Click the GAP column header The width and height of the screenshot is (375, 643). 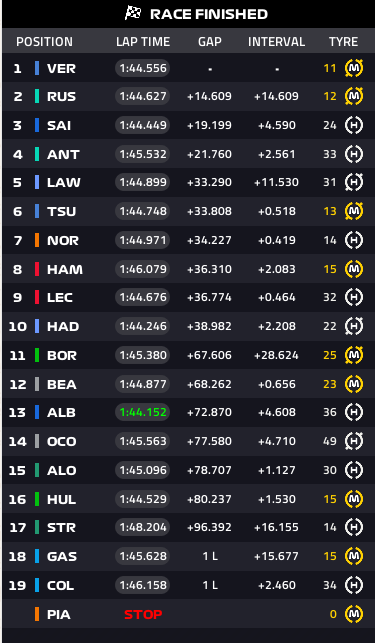[x=210, y=42]
